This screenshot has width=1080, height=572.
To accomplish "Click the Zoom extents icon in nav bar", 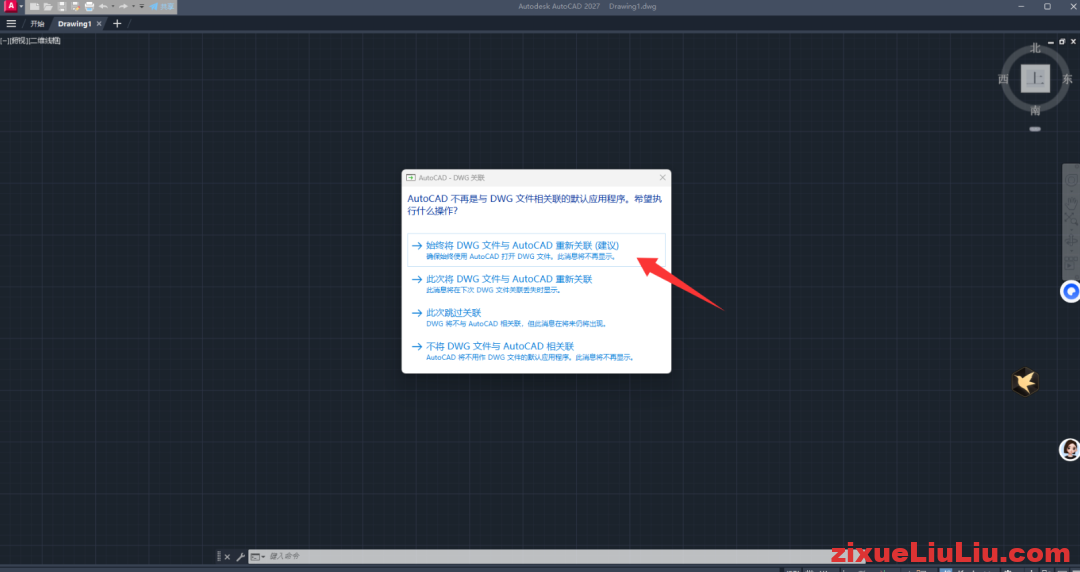I will point(1071,220).
